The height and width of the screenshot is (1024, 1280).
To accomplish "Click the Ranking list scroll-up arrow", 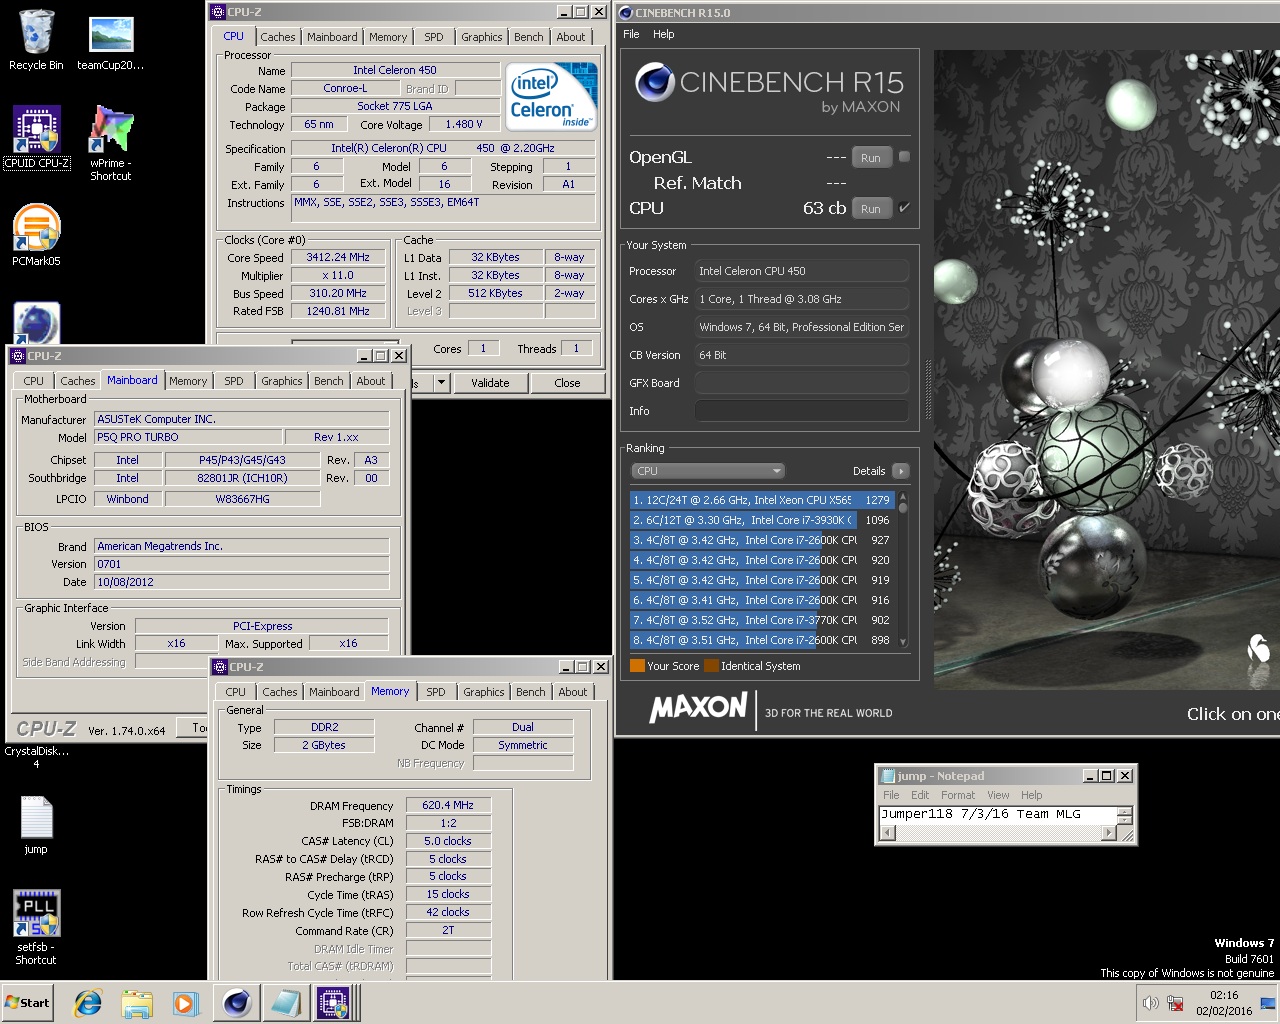I will [903, 496].
